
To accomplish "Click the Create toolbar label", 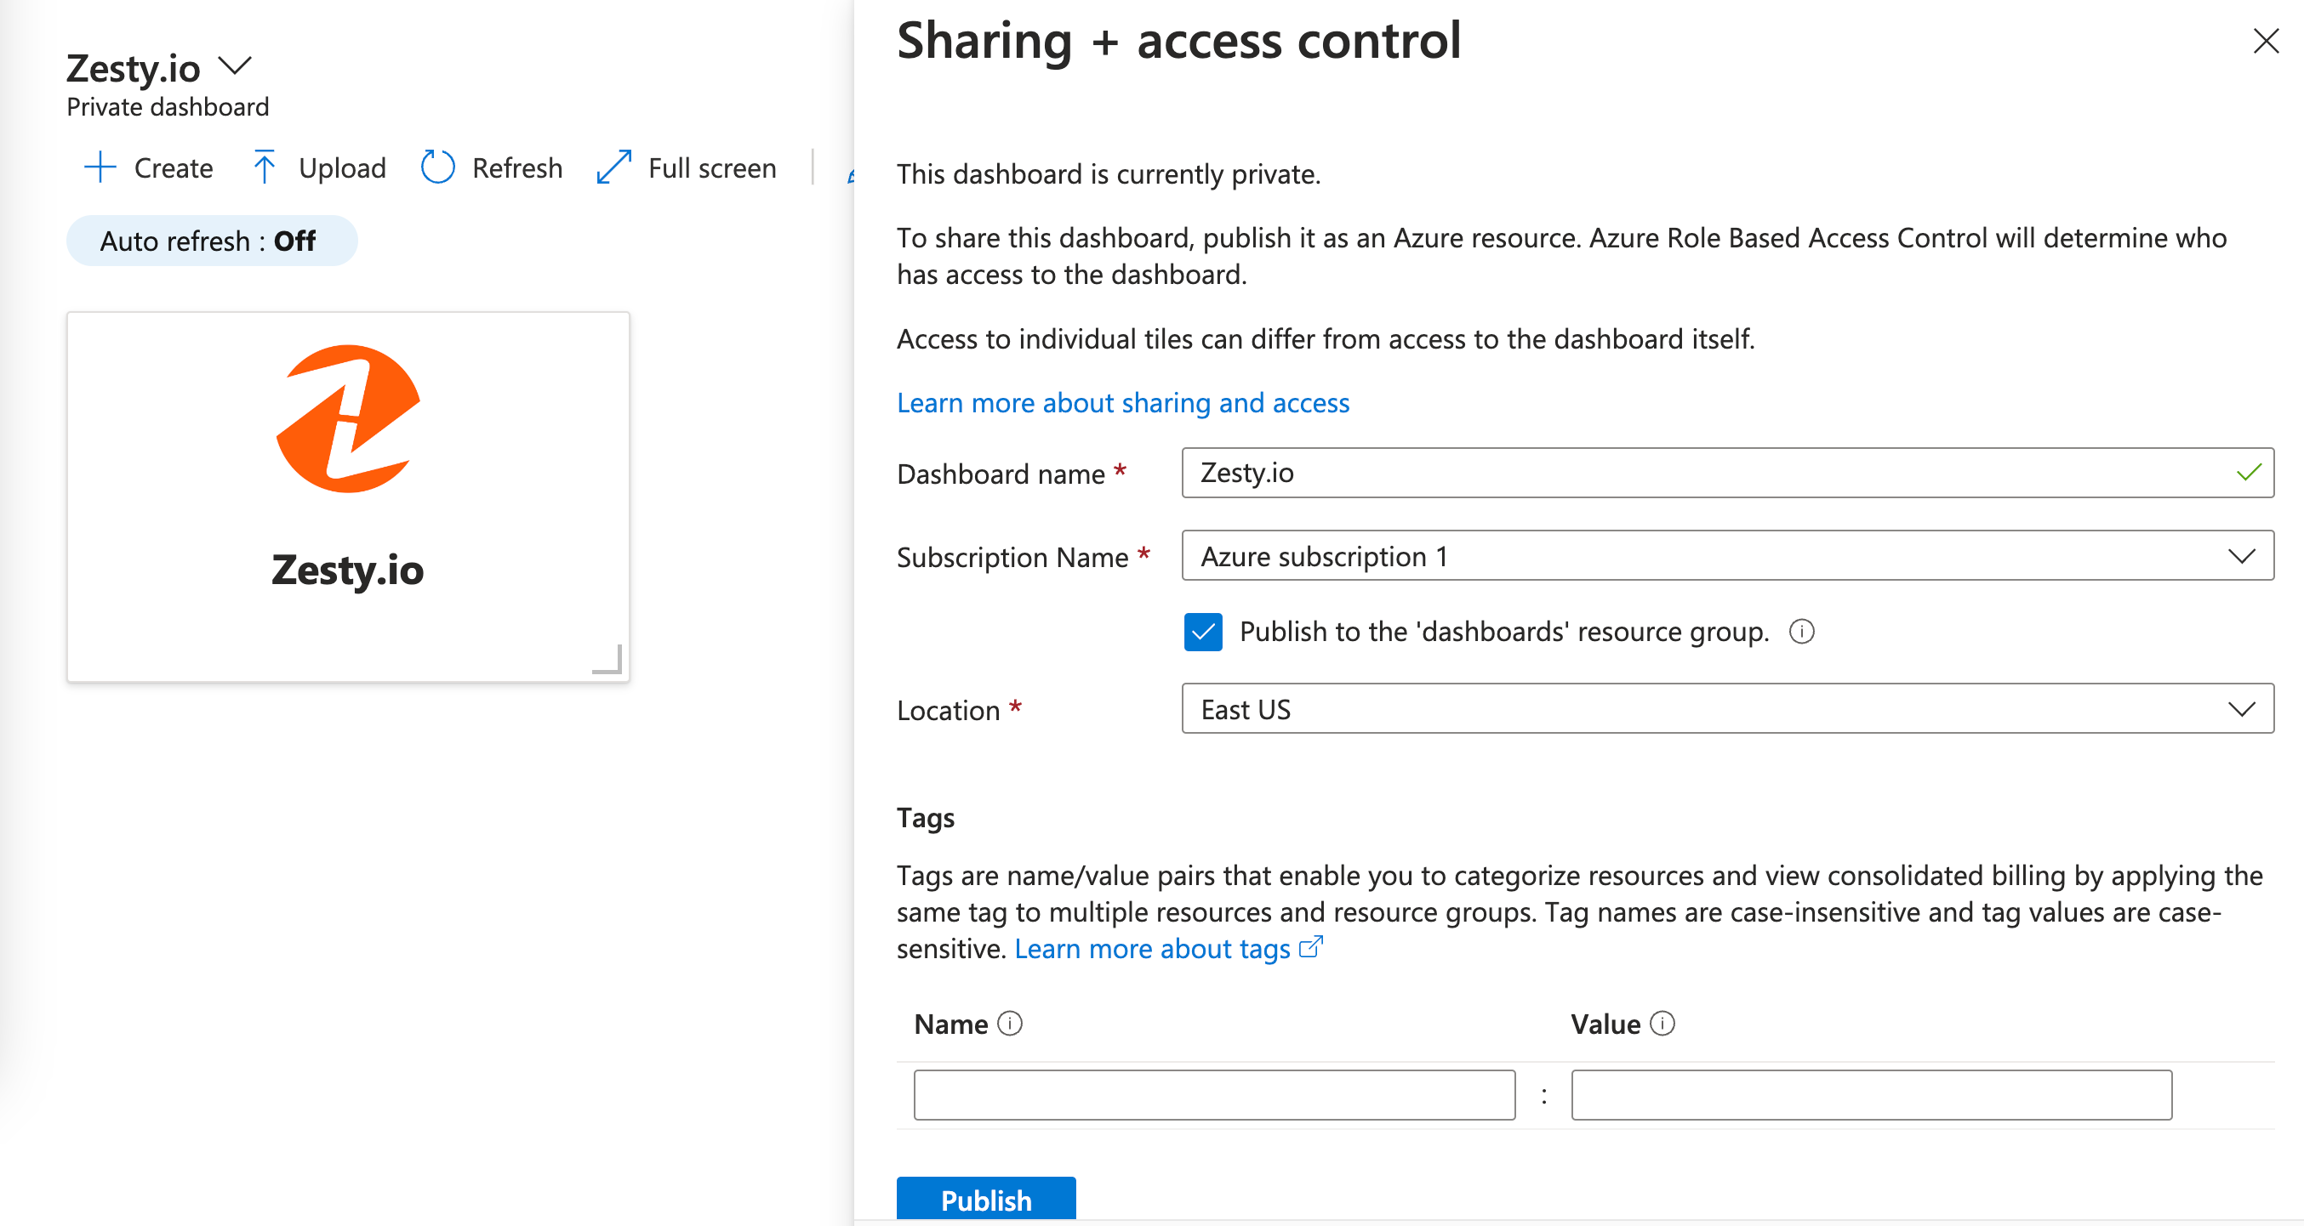I will tap(173, 168).
